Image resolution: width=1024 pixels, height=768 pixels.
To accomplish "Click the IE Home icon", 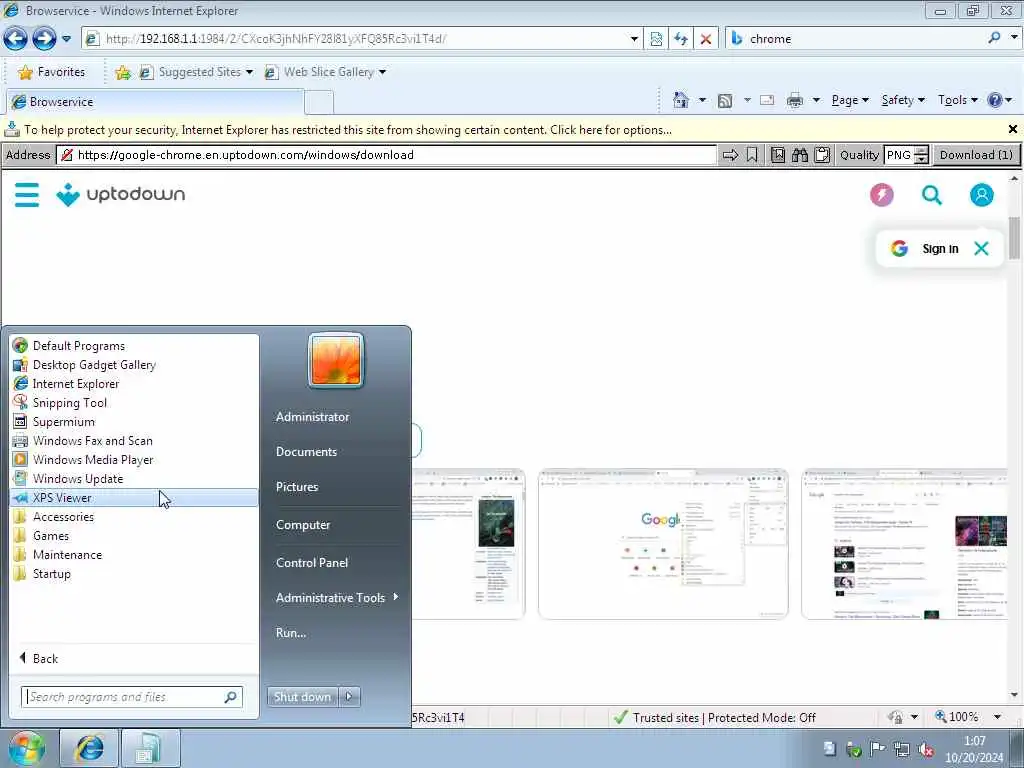I will tap(680, 100).
